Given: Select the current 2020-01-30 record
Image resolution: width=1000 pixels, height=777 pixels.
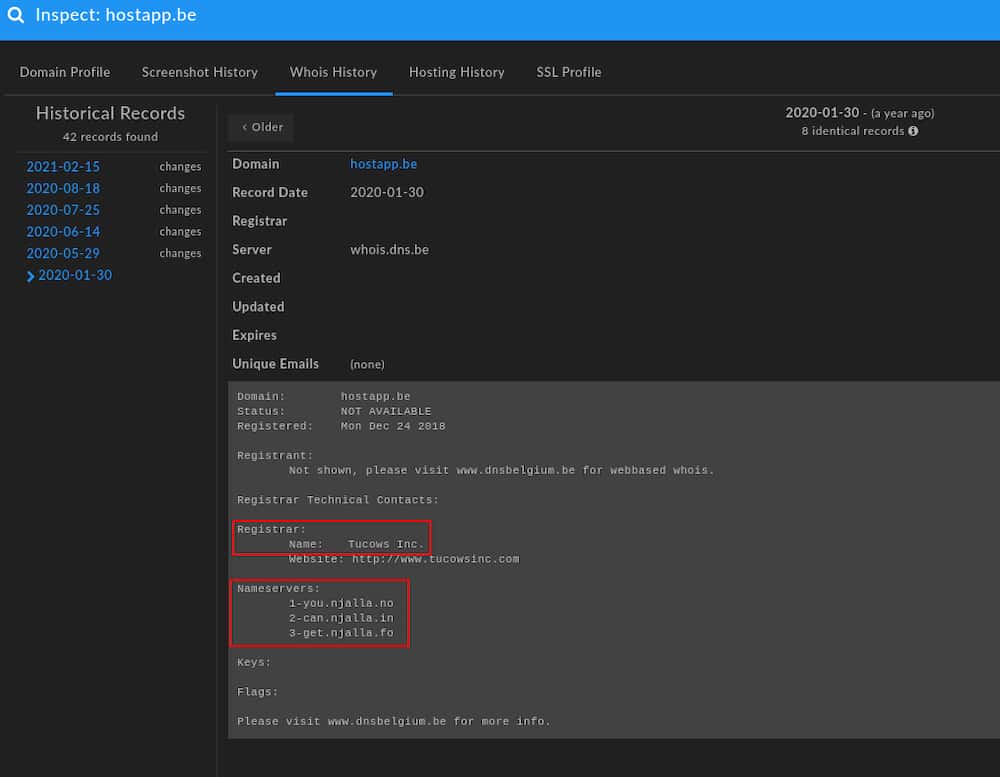Looking at the screenshot, I should tap(75, 275).
